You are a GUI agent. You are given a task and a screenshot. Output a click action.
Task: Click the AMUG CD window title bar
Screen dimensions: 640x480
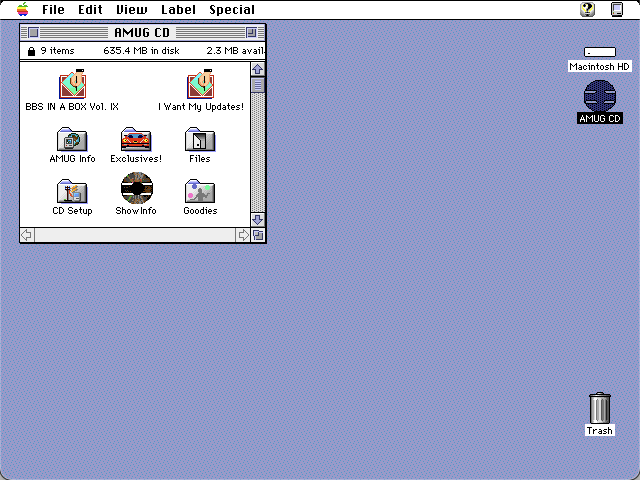(142, 32)
